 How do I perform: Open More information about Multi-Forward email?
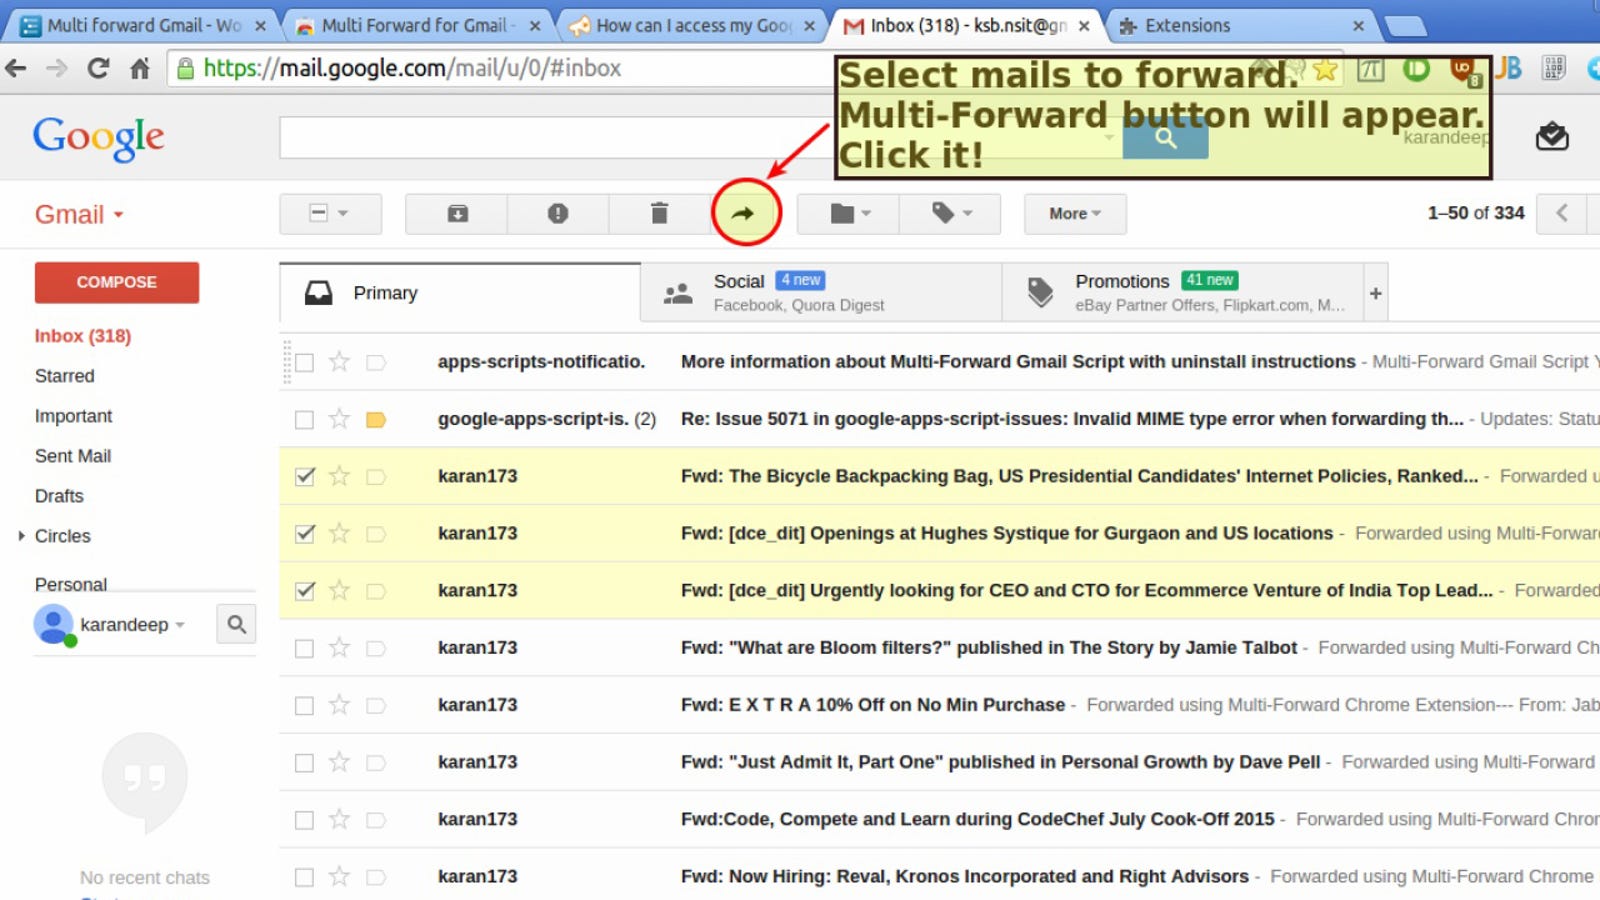pos(1018,362)
